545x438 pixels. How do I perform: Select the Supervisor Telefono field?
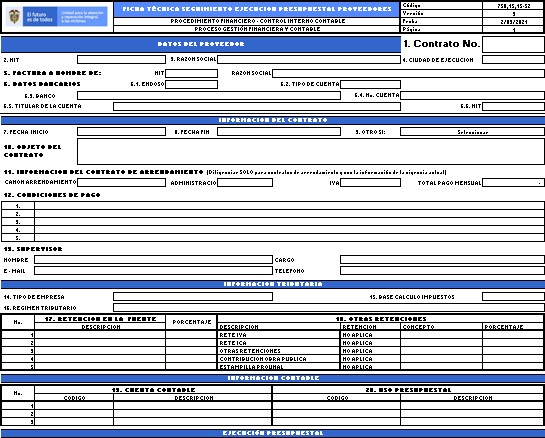pyautogui.click(x=442, y=270)
